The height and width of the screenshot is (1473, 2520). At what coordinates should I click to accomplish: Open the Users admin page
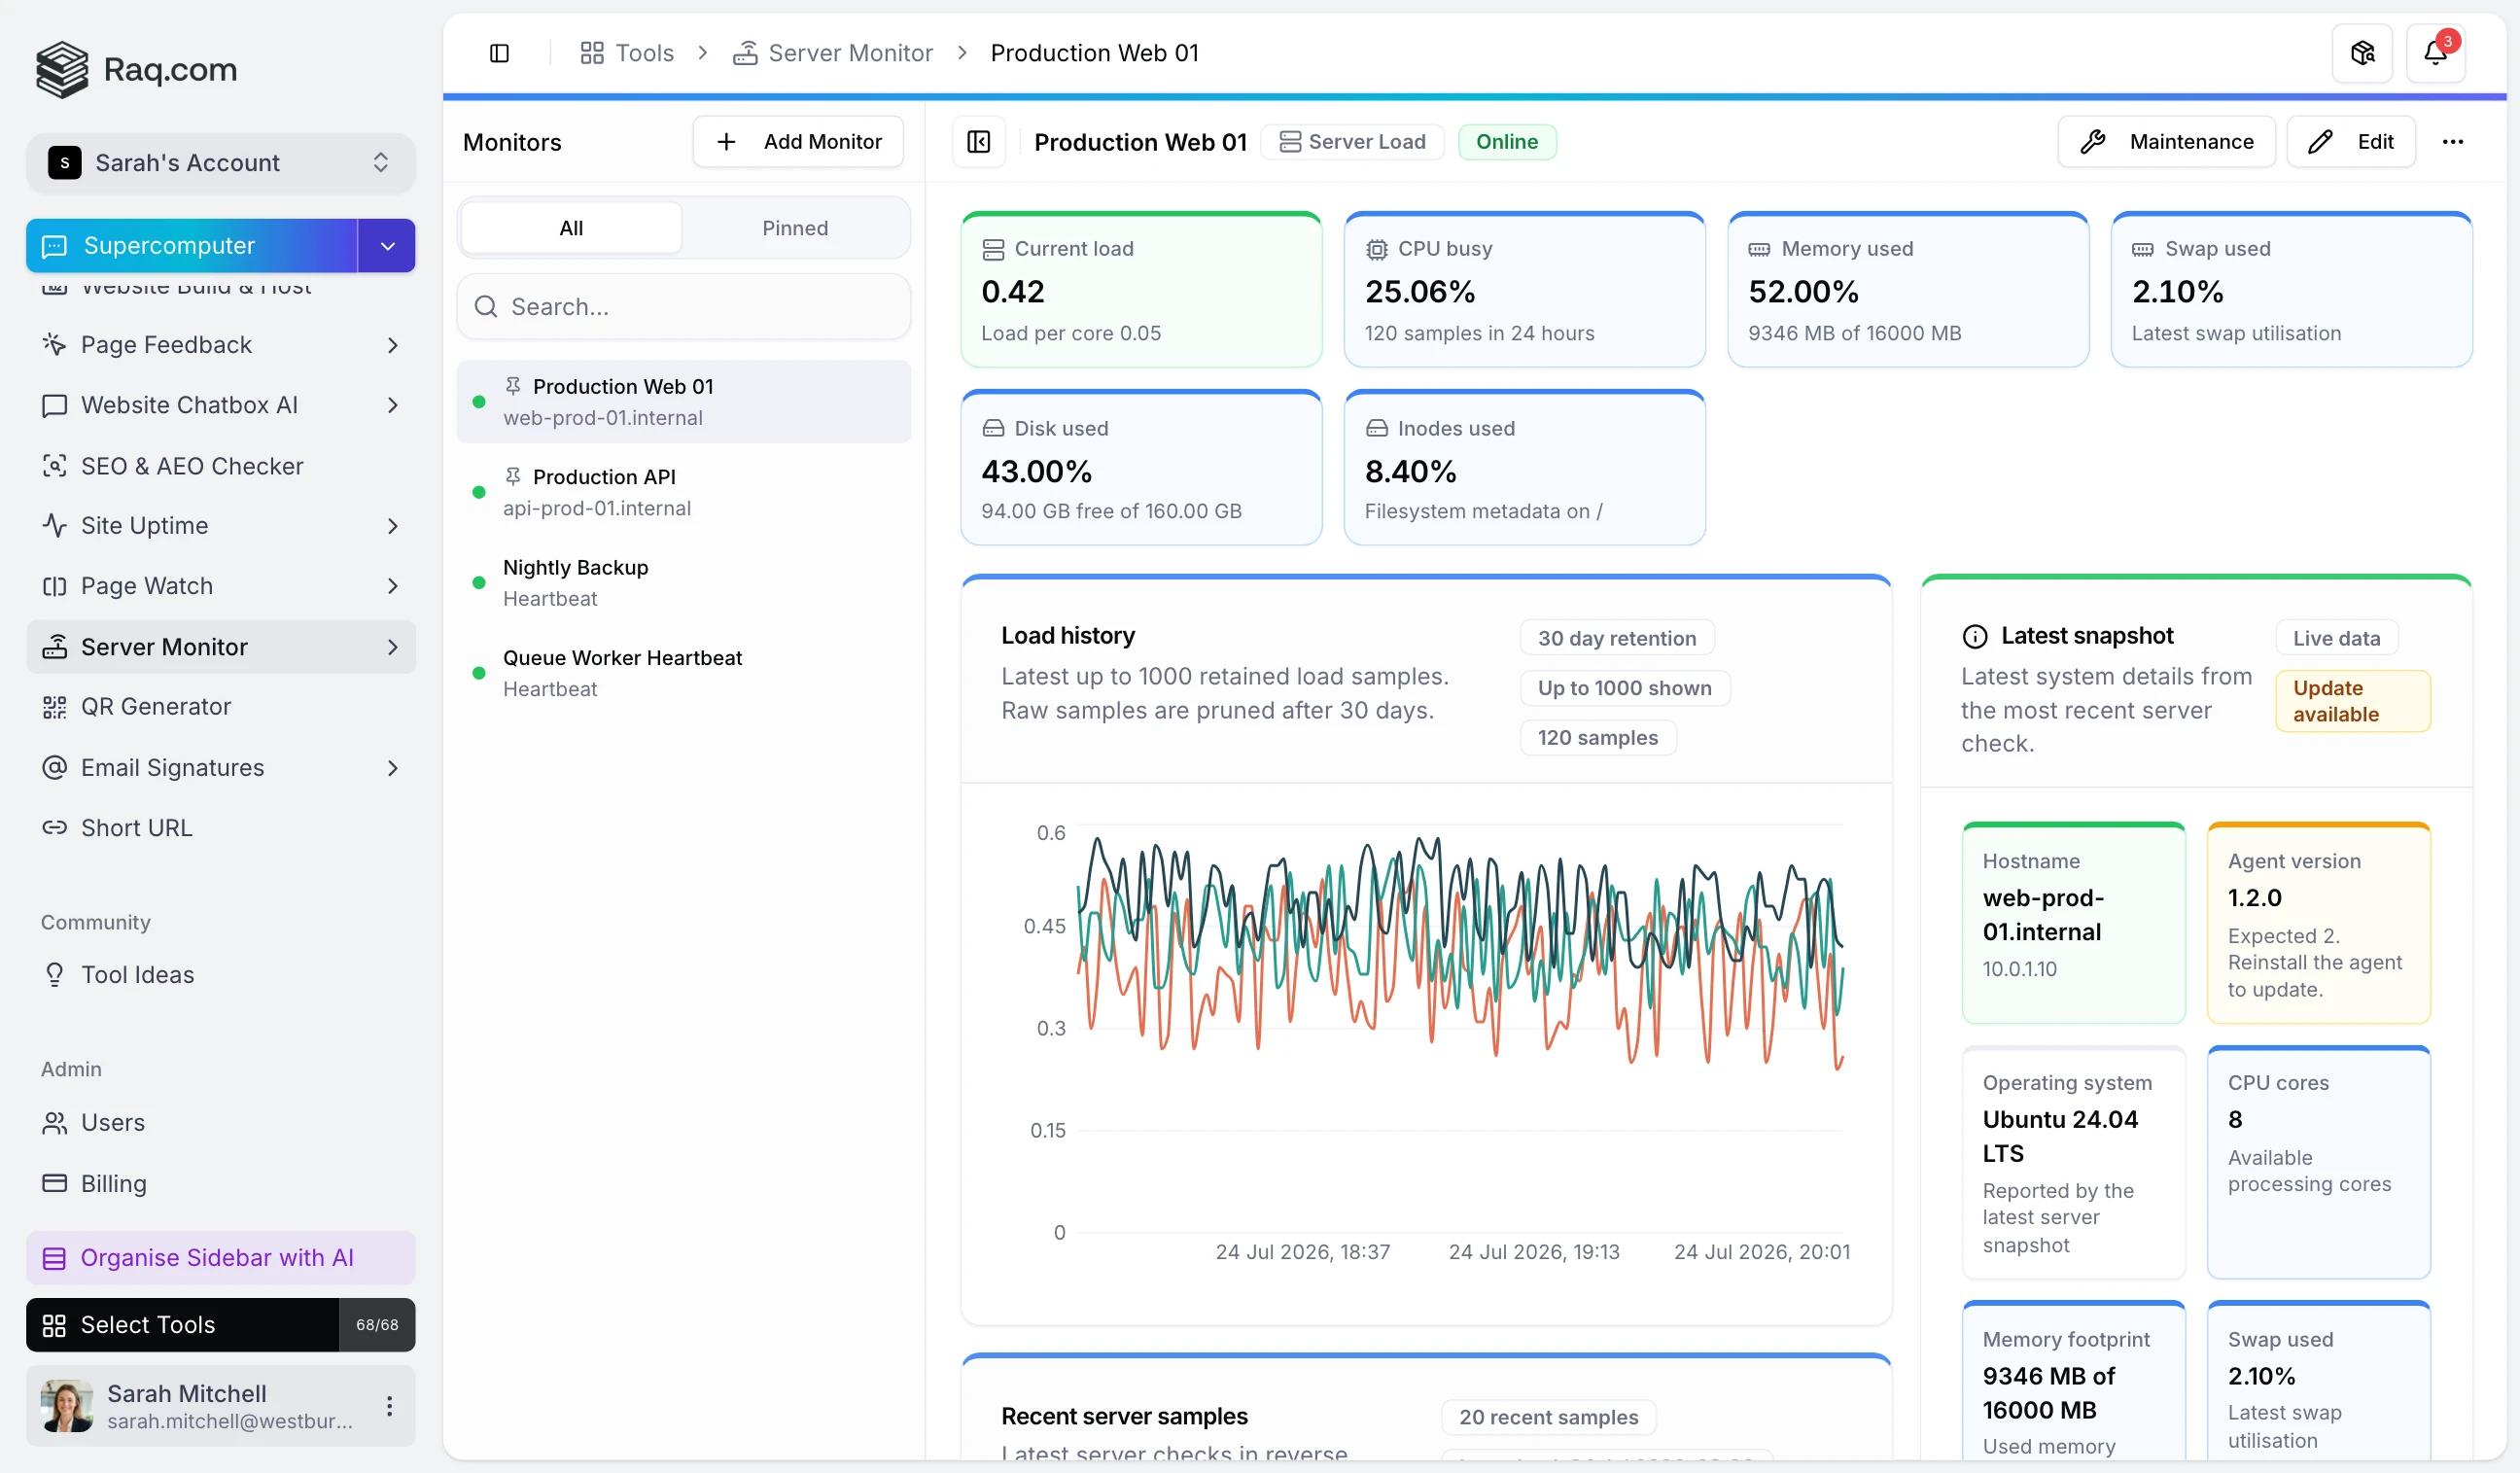point(220,1123)
